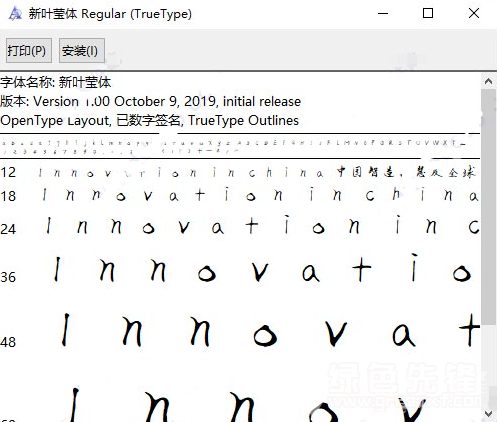Click the 24 point size label
The height and width of the screenshot is (422, 497).
(8, 229)
